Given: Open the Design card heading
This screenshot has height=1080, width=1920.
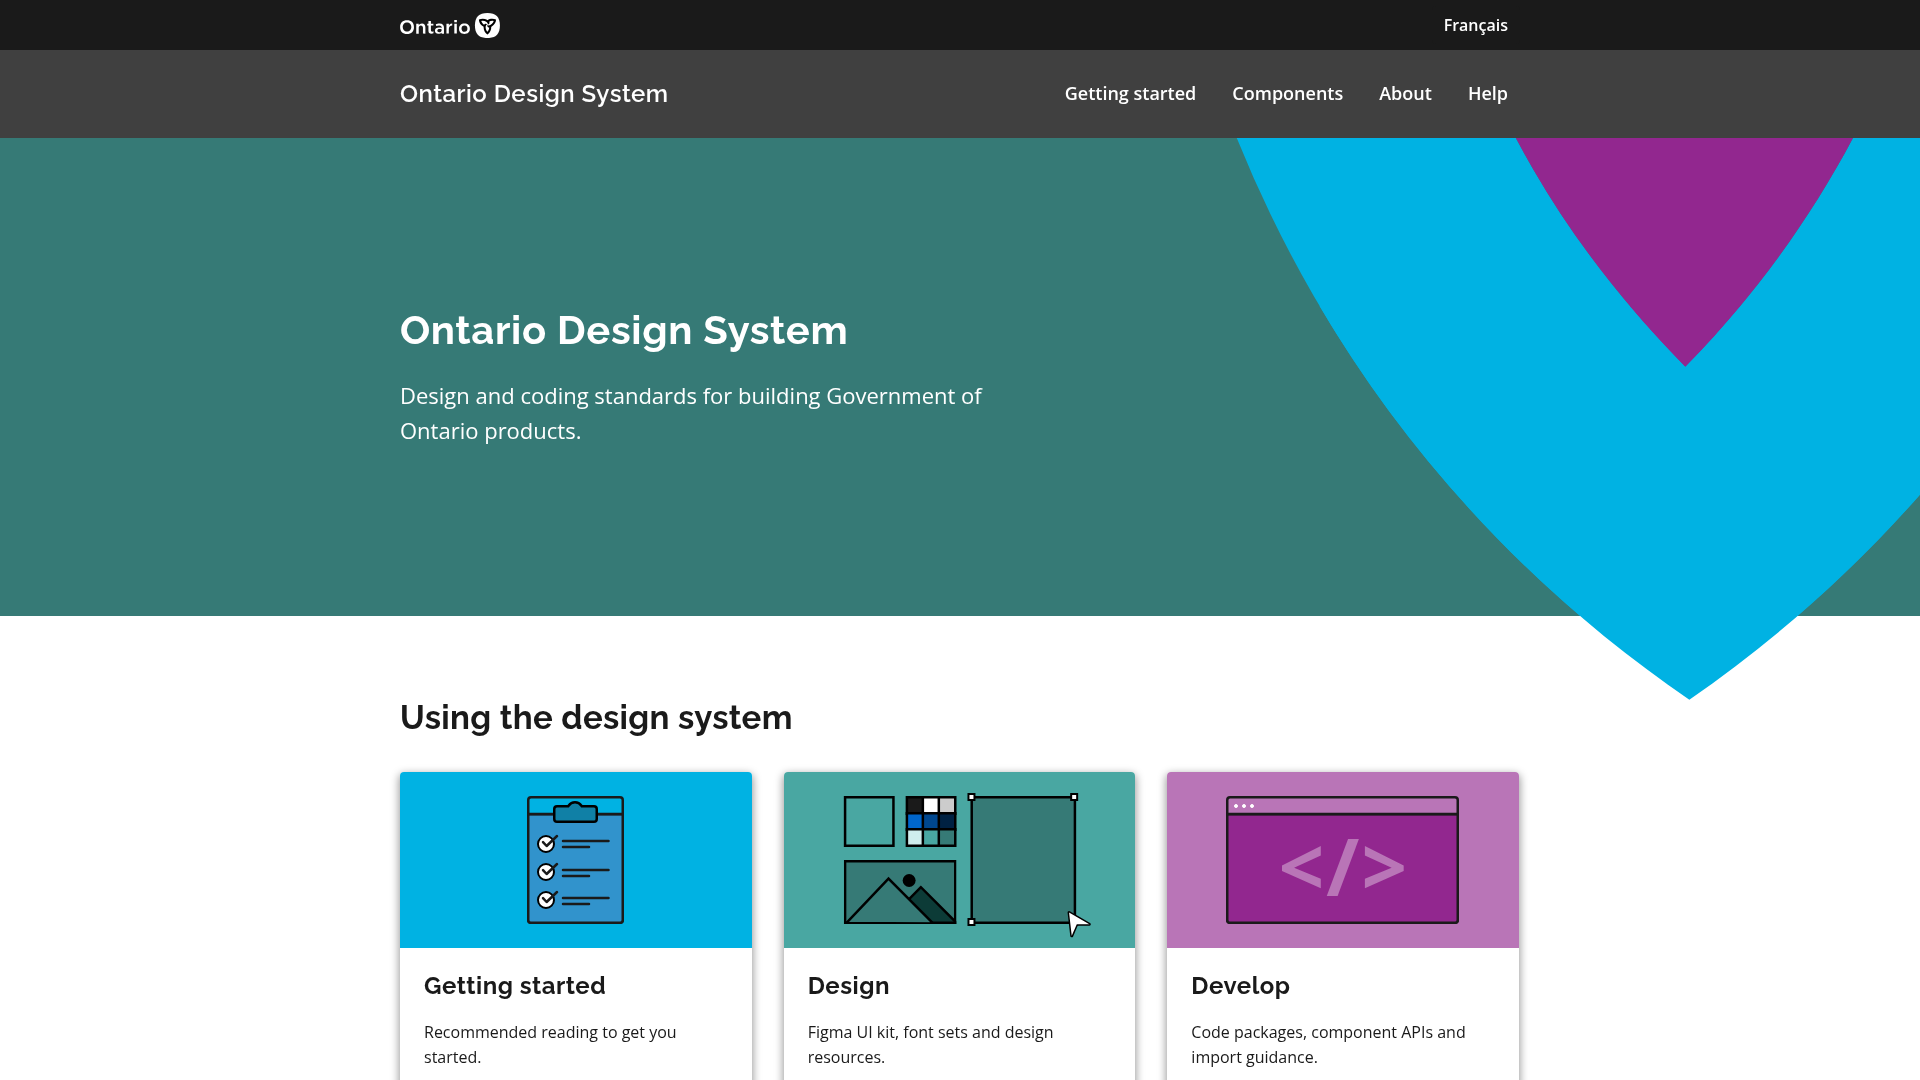Looking at the screenshot, I should point(848,985).
